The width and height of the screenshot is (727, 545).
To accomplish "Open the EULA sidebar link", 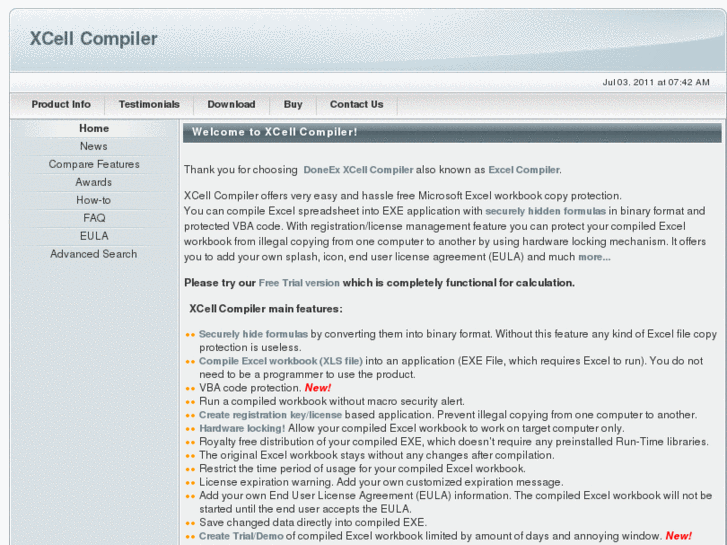I will [94, 236].
